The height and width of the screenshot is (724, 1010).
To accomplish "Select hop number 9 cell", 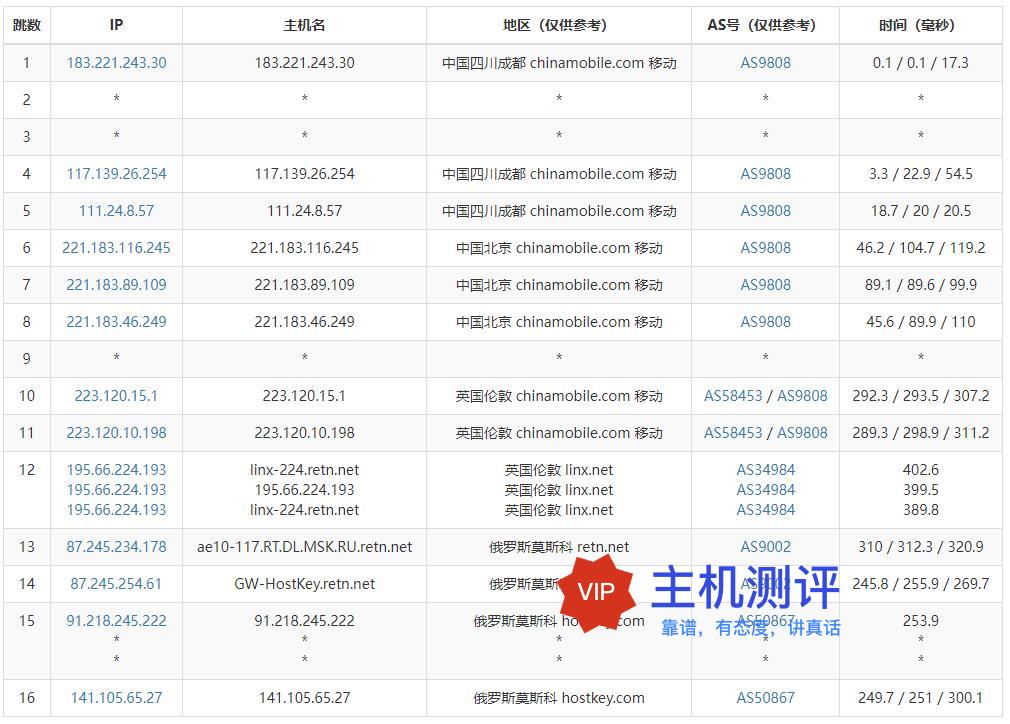I will pyautogui.click(x=26, y=359).
